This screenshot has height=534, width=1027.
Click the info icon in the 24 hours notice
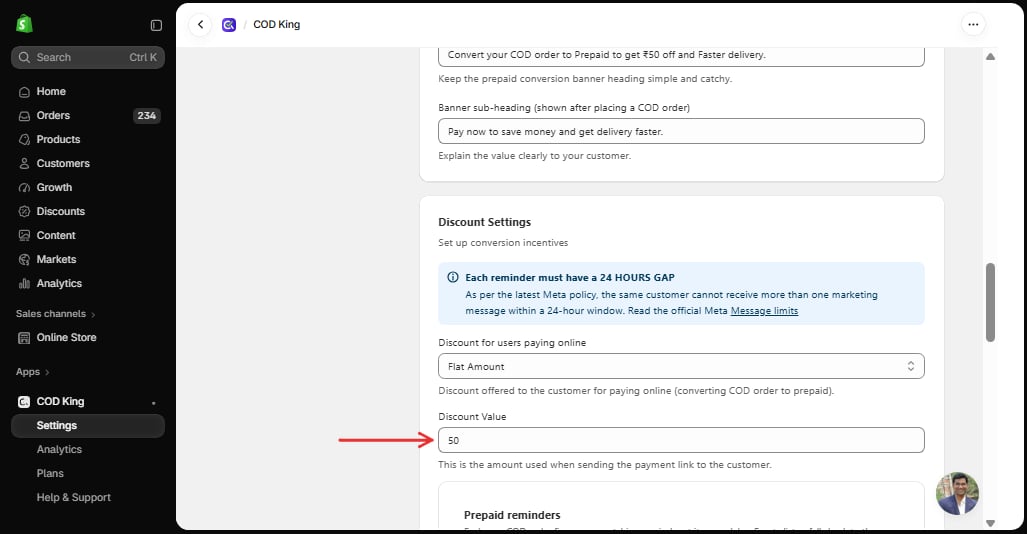(x=453, y=277)
